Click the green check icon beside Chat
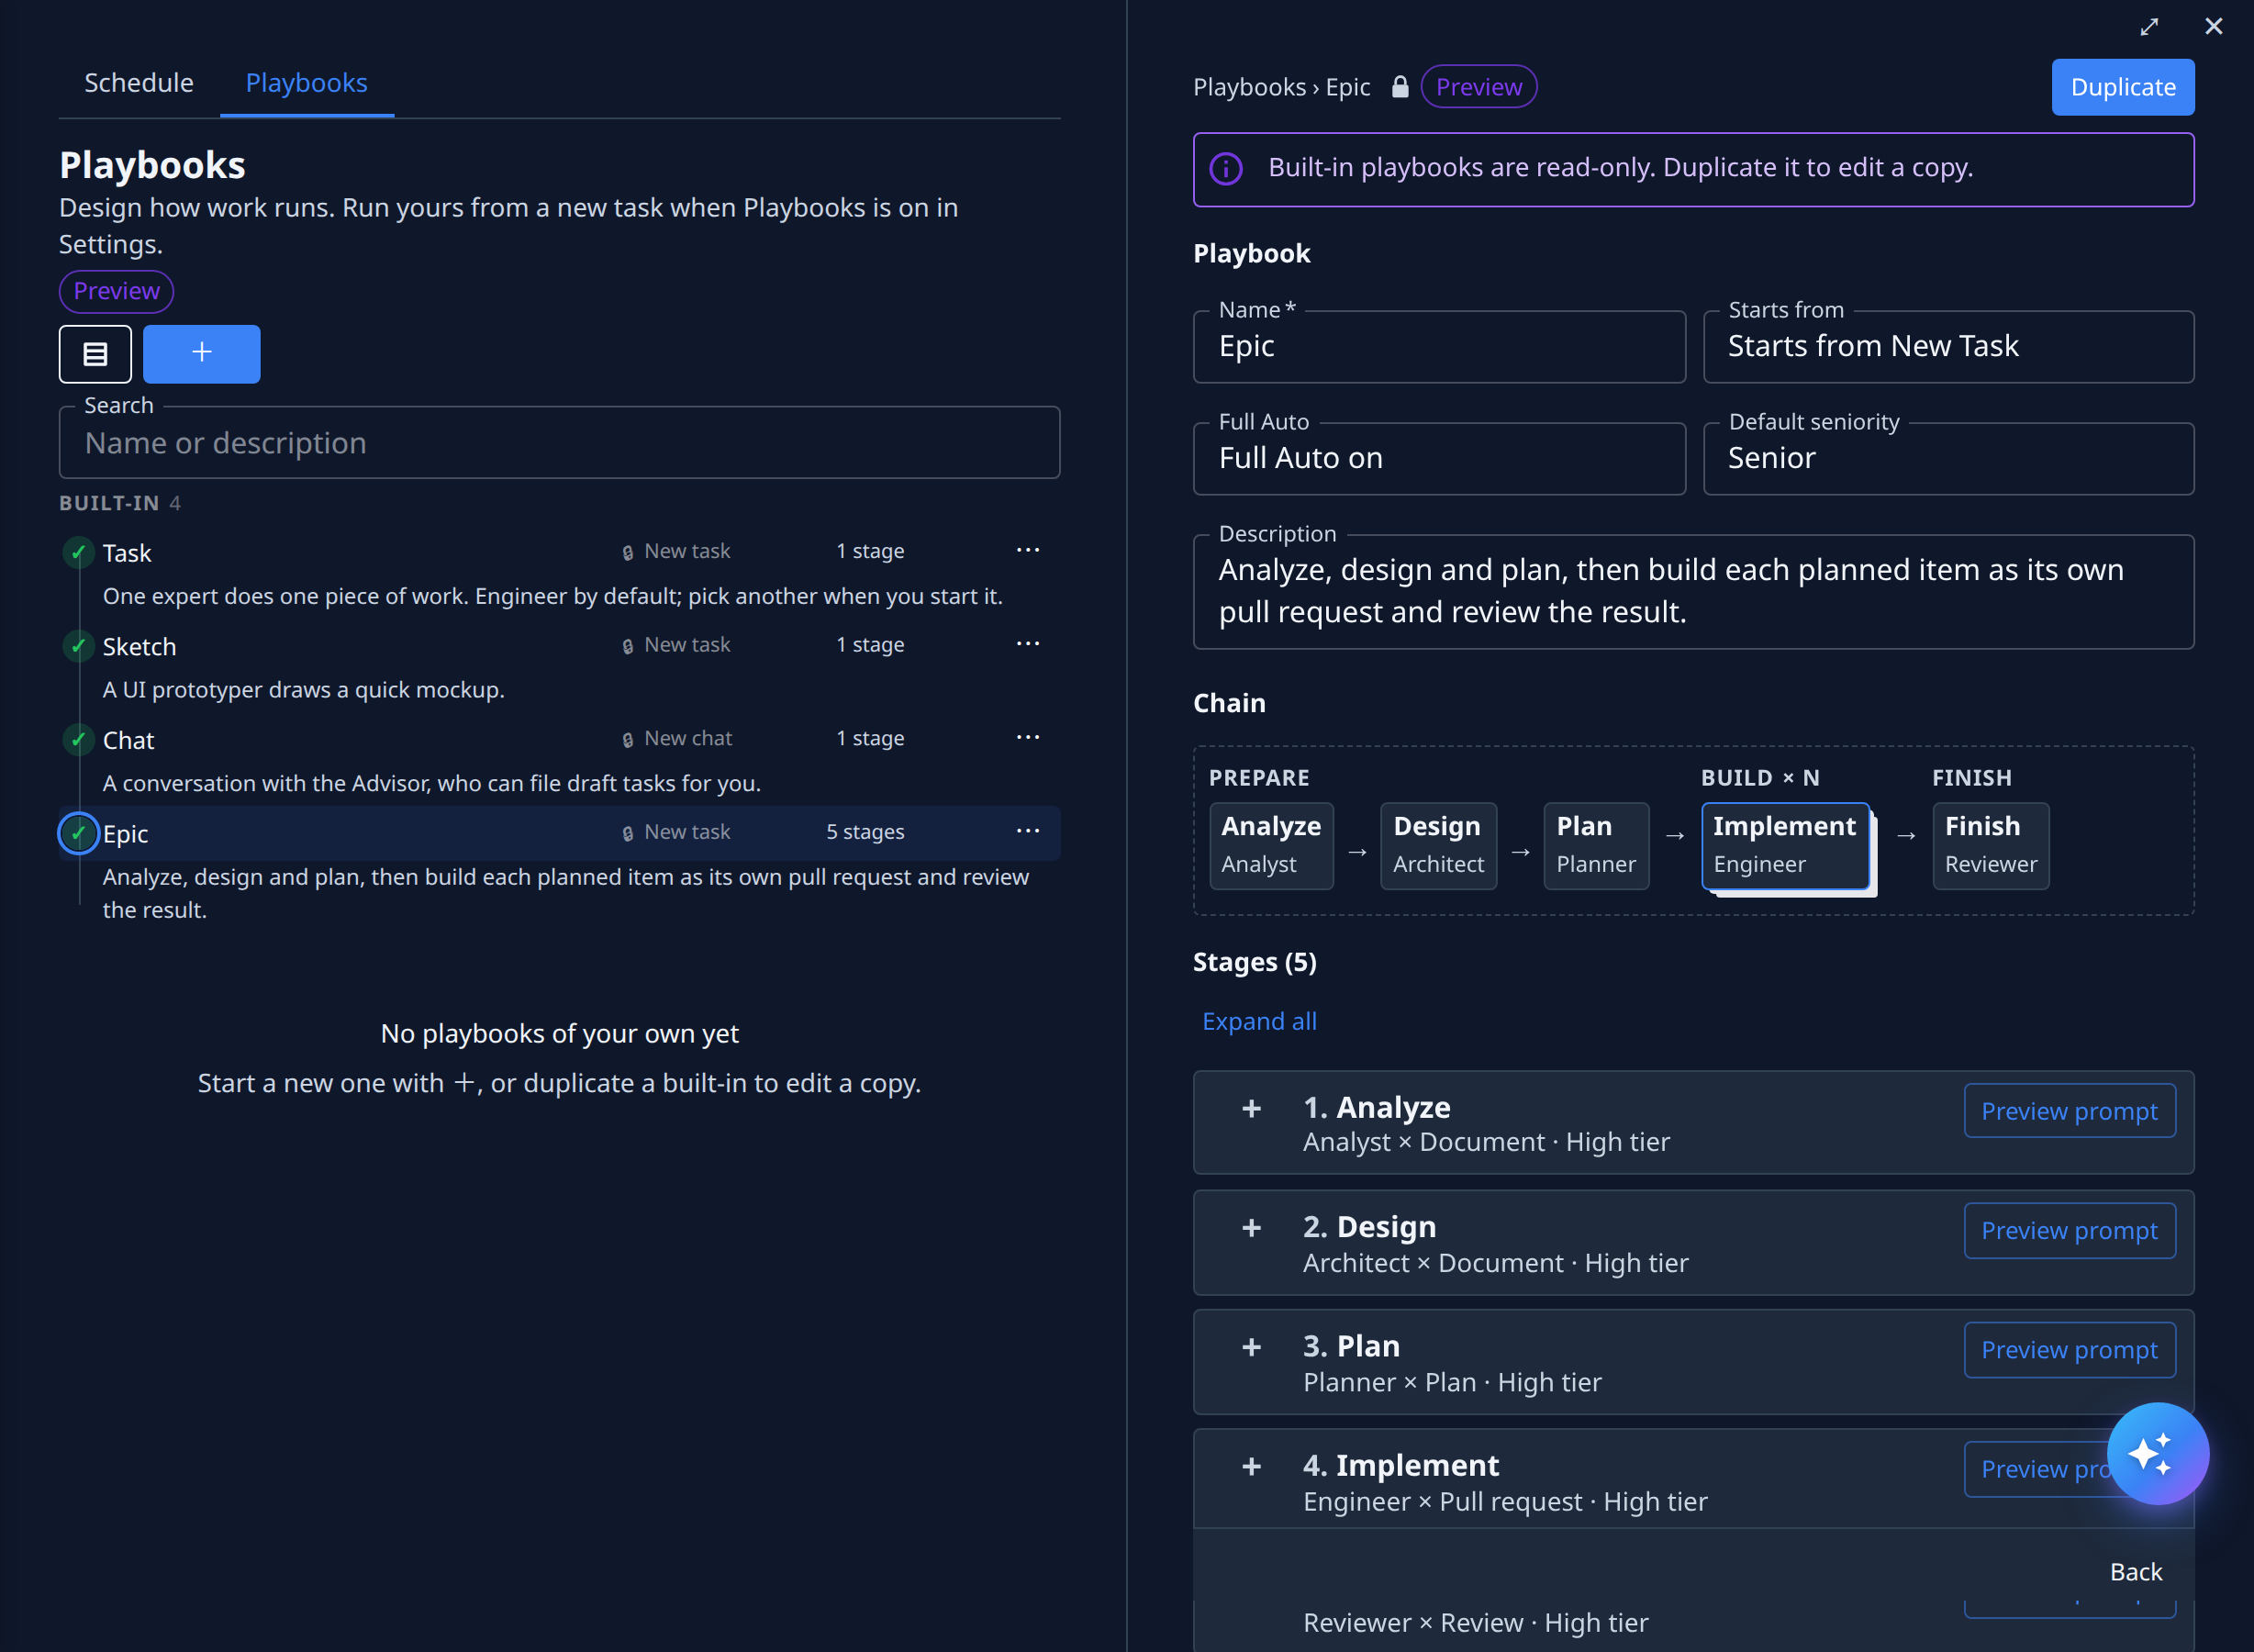The image size is (2254, 1652). (78, 740)
